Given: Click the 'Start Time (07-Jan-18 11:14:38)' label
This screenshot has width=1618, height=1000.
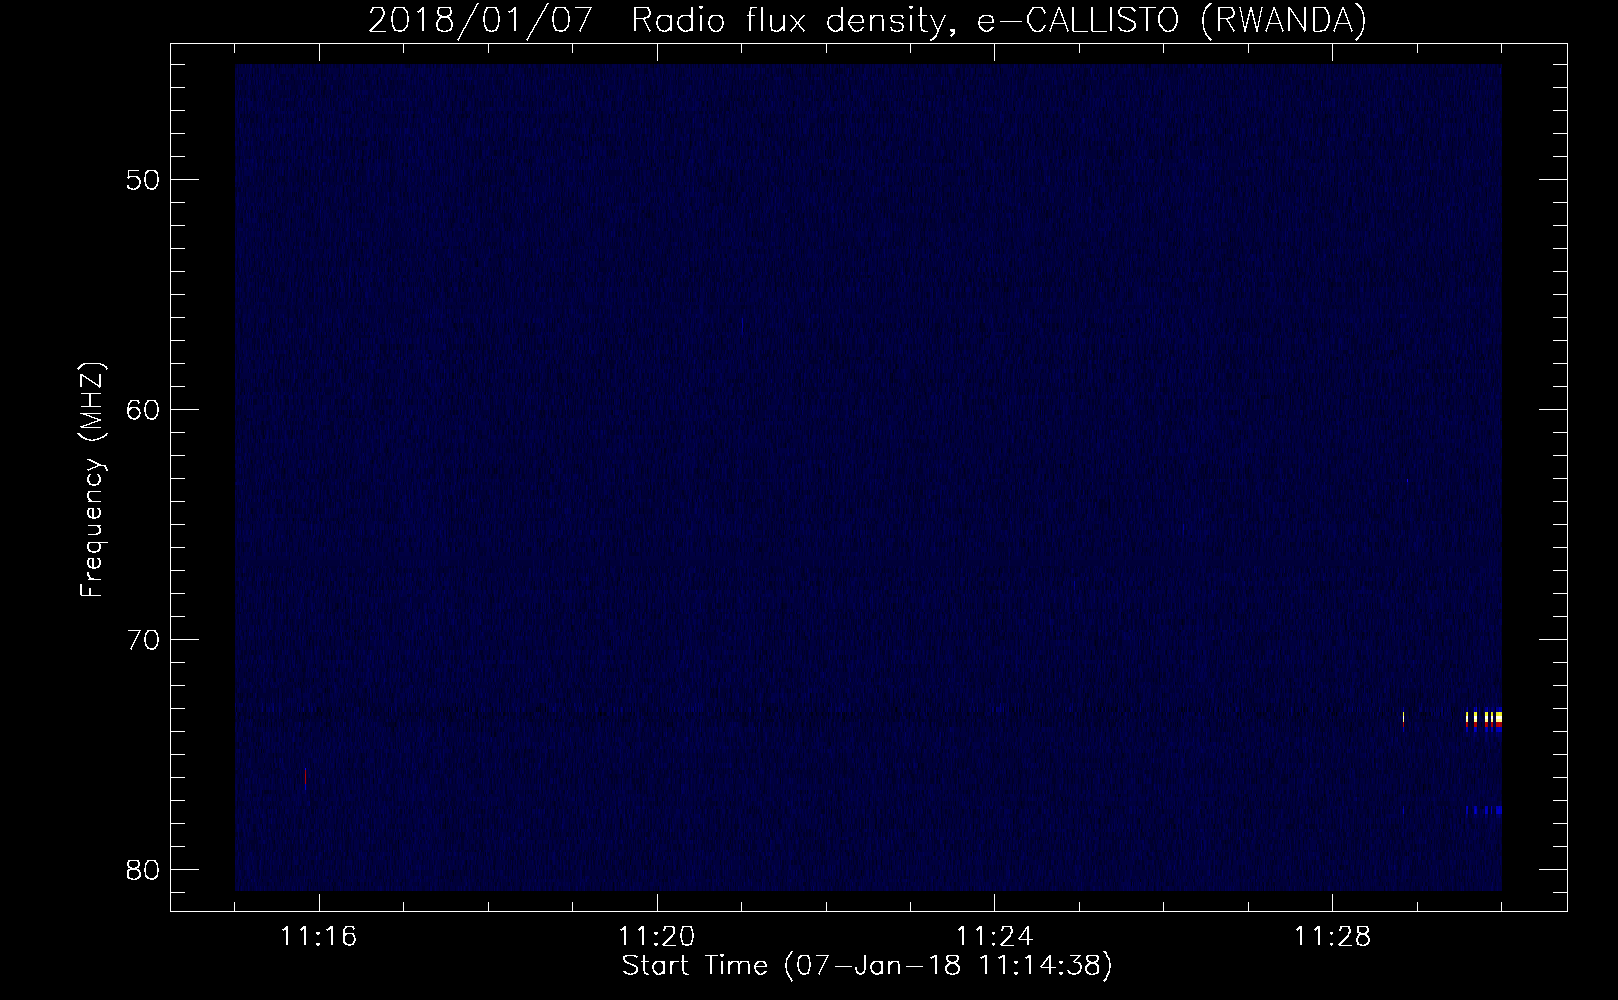Looking at the screenshot, I should tap(867, 966).
